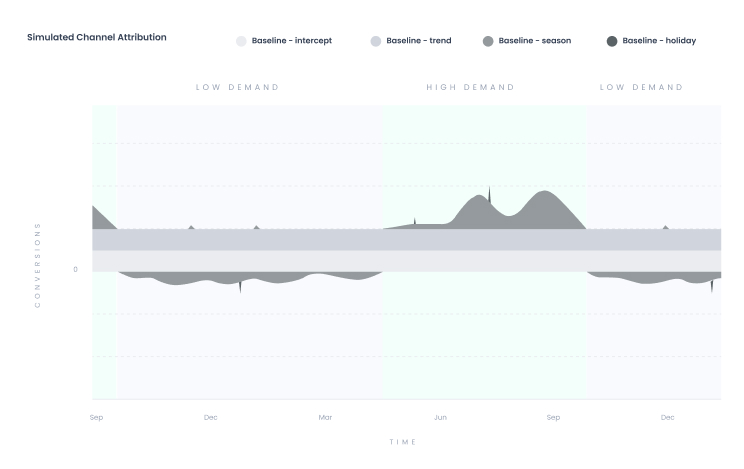Click the intercept baseline band in the chart
This screenshot has height=469, width=744.
point(407,261)
